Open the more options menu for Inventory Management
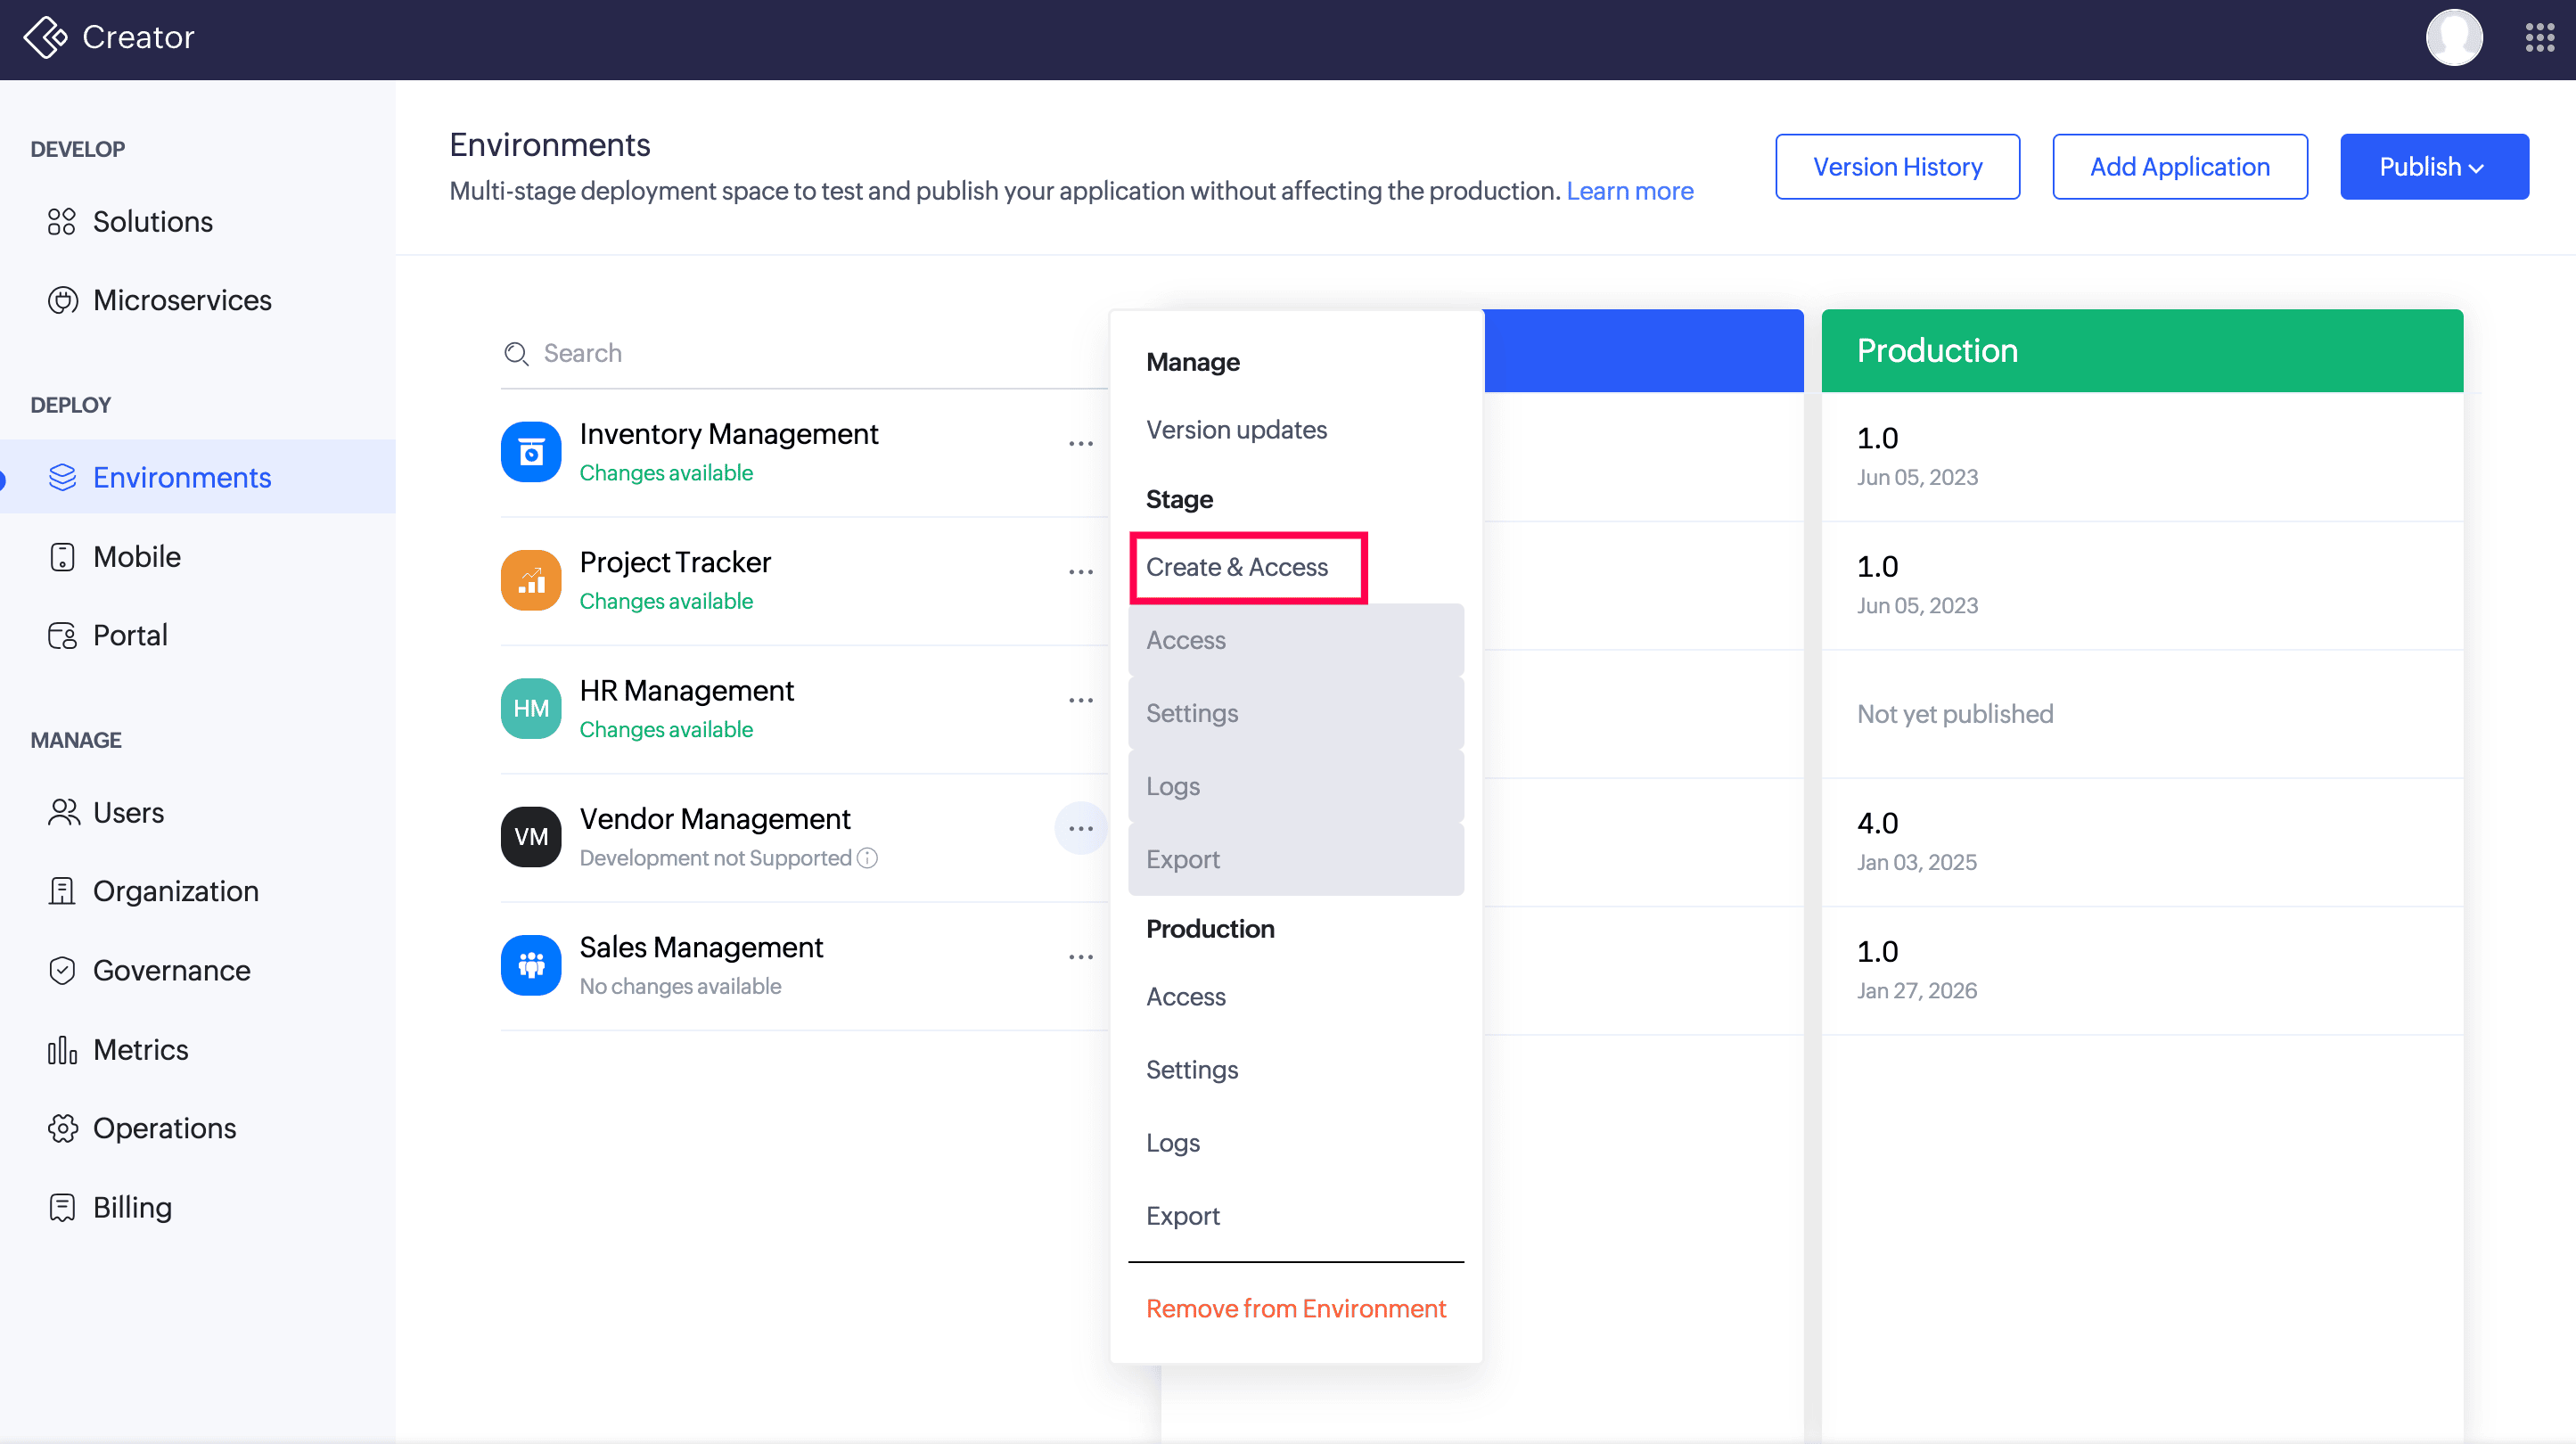Viewport: 2576px width, 1444px height. coord(1080,444)
